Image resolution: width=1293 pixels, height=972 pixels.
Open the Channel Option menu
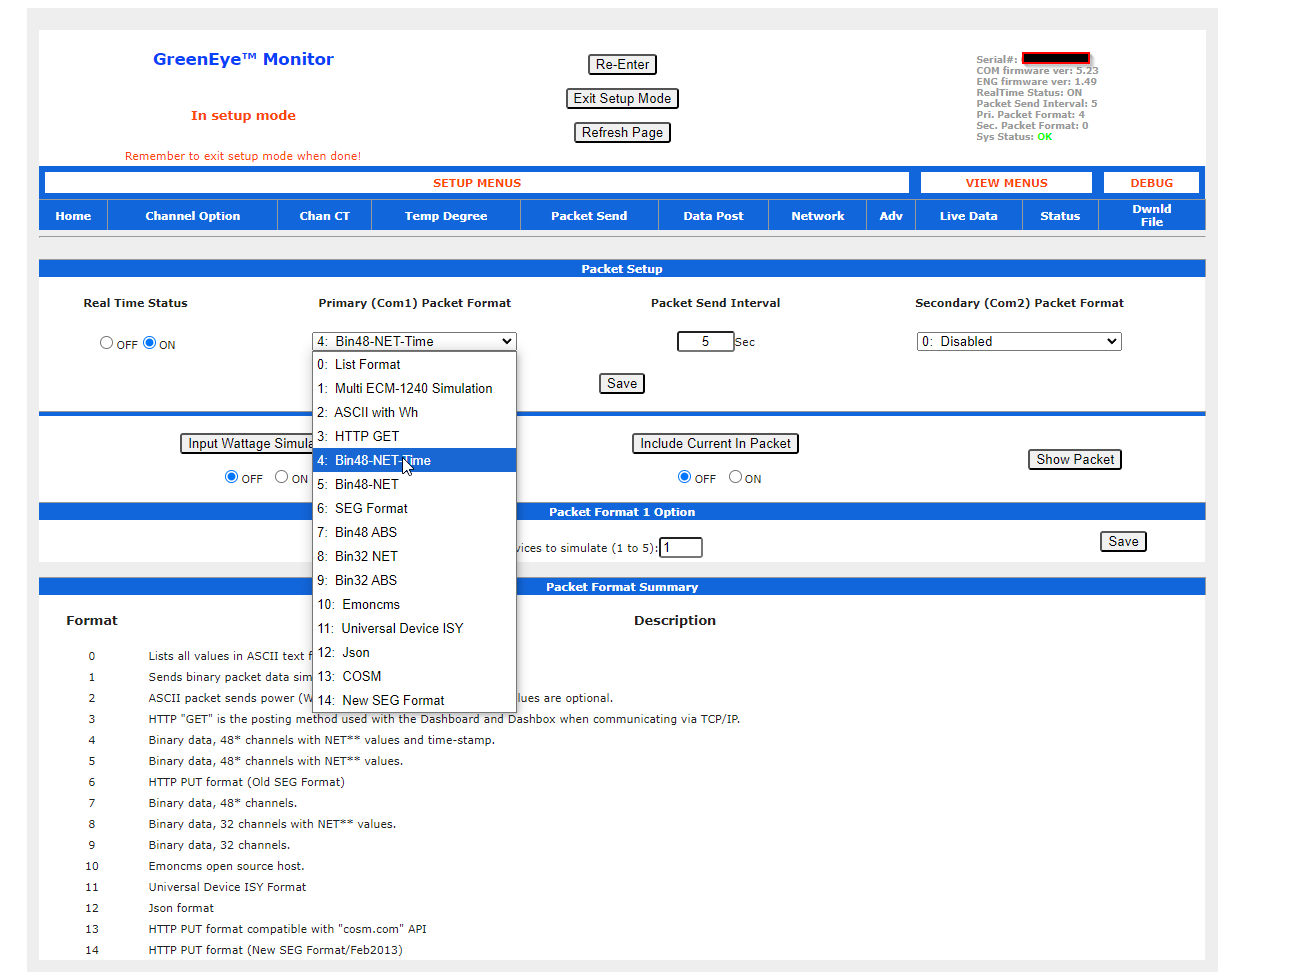click(192, 216)
